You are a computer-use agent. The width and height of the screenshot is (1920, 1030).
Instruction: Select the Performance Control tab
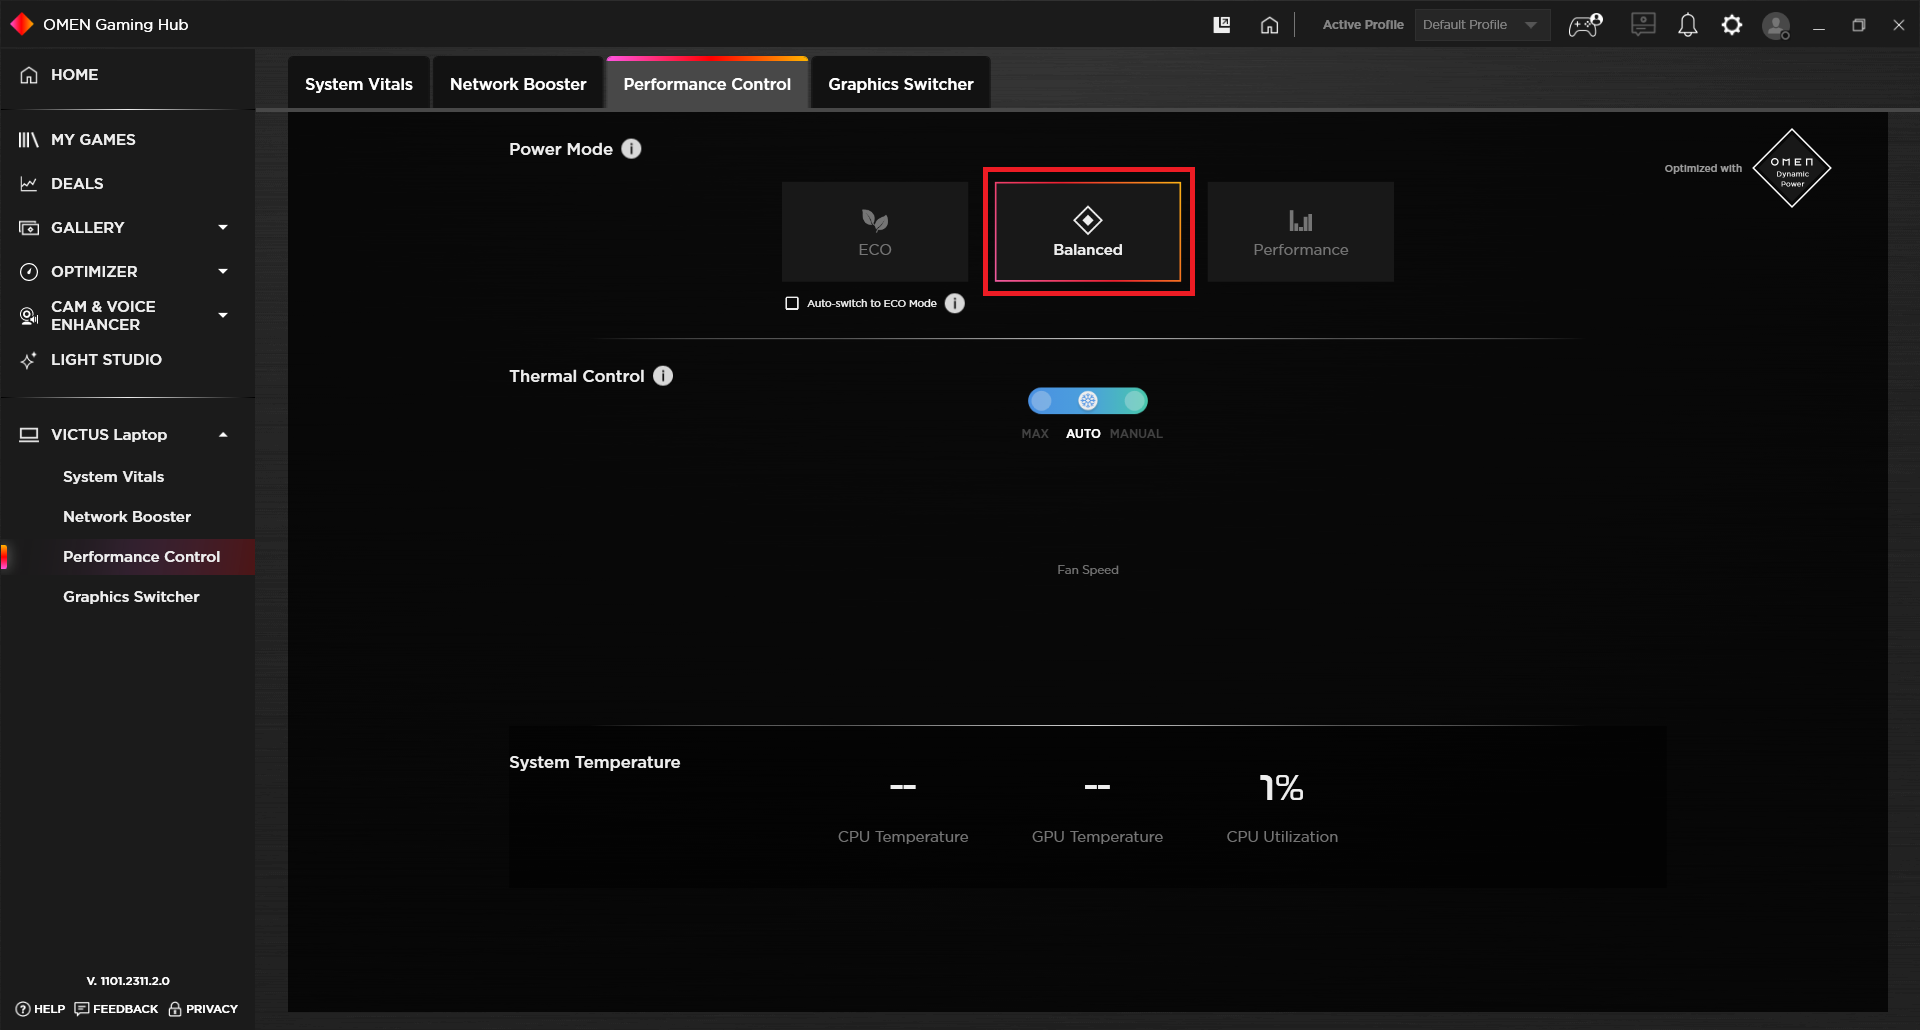[707, 84]
